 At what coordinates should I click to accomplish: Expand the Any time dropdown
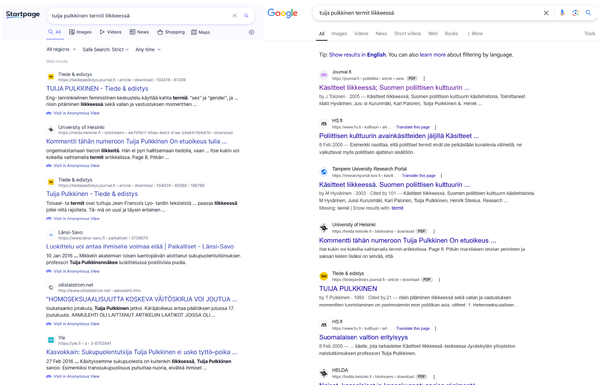pos(148,49)
